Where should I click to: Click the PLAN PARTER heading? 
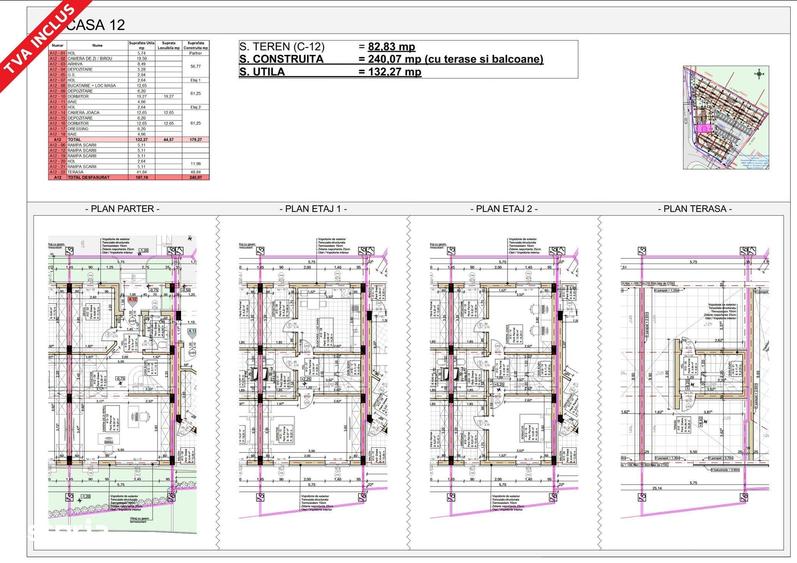[x=122, y=208]
